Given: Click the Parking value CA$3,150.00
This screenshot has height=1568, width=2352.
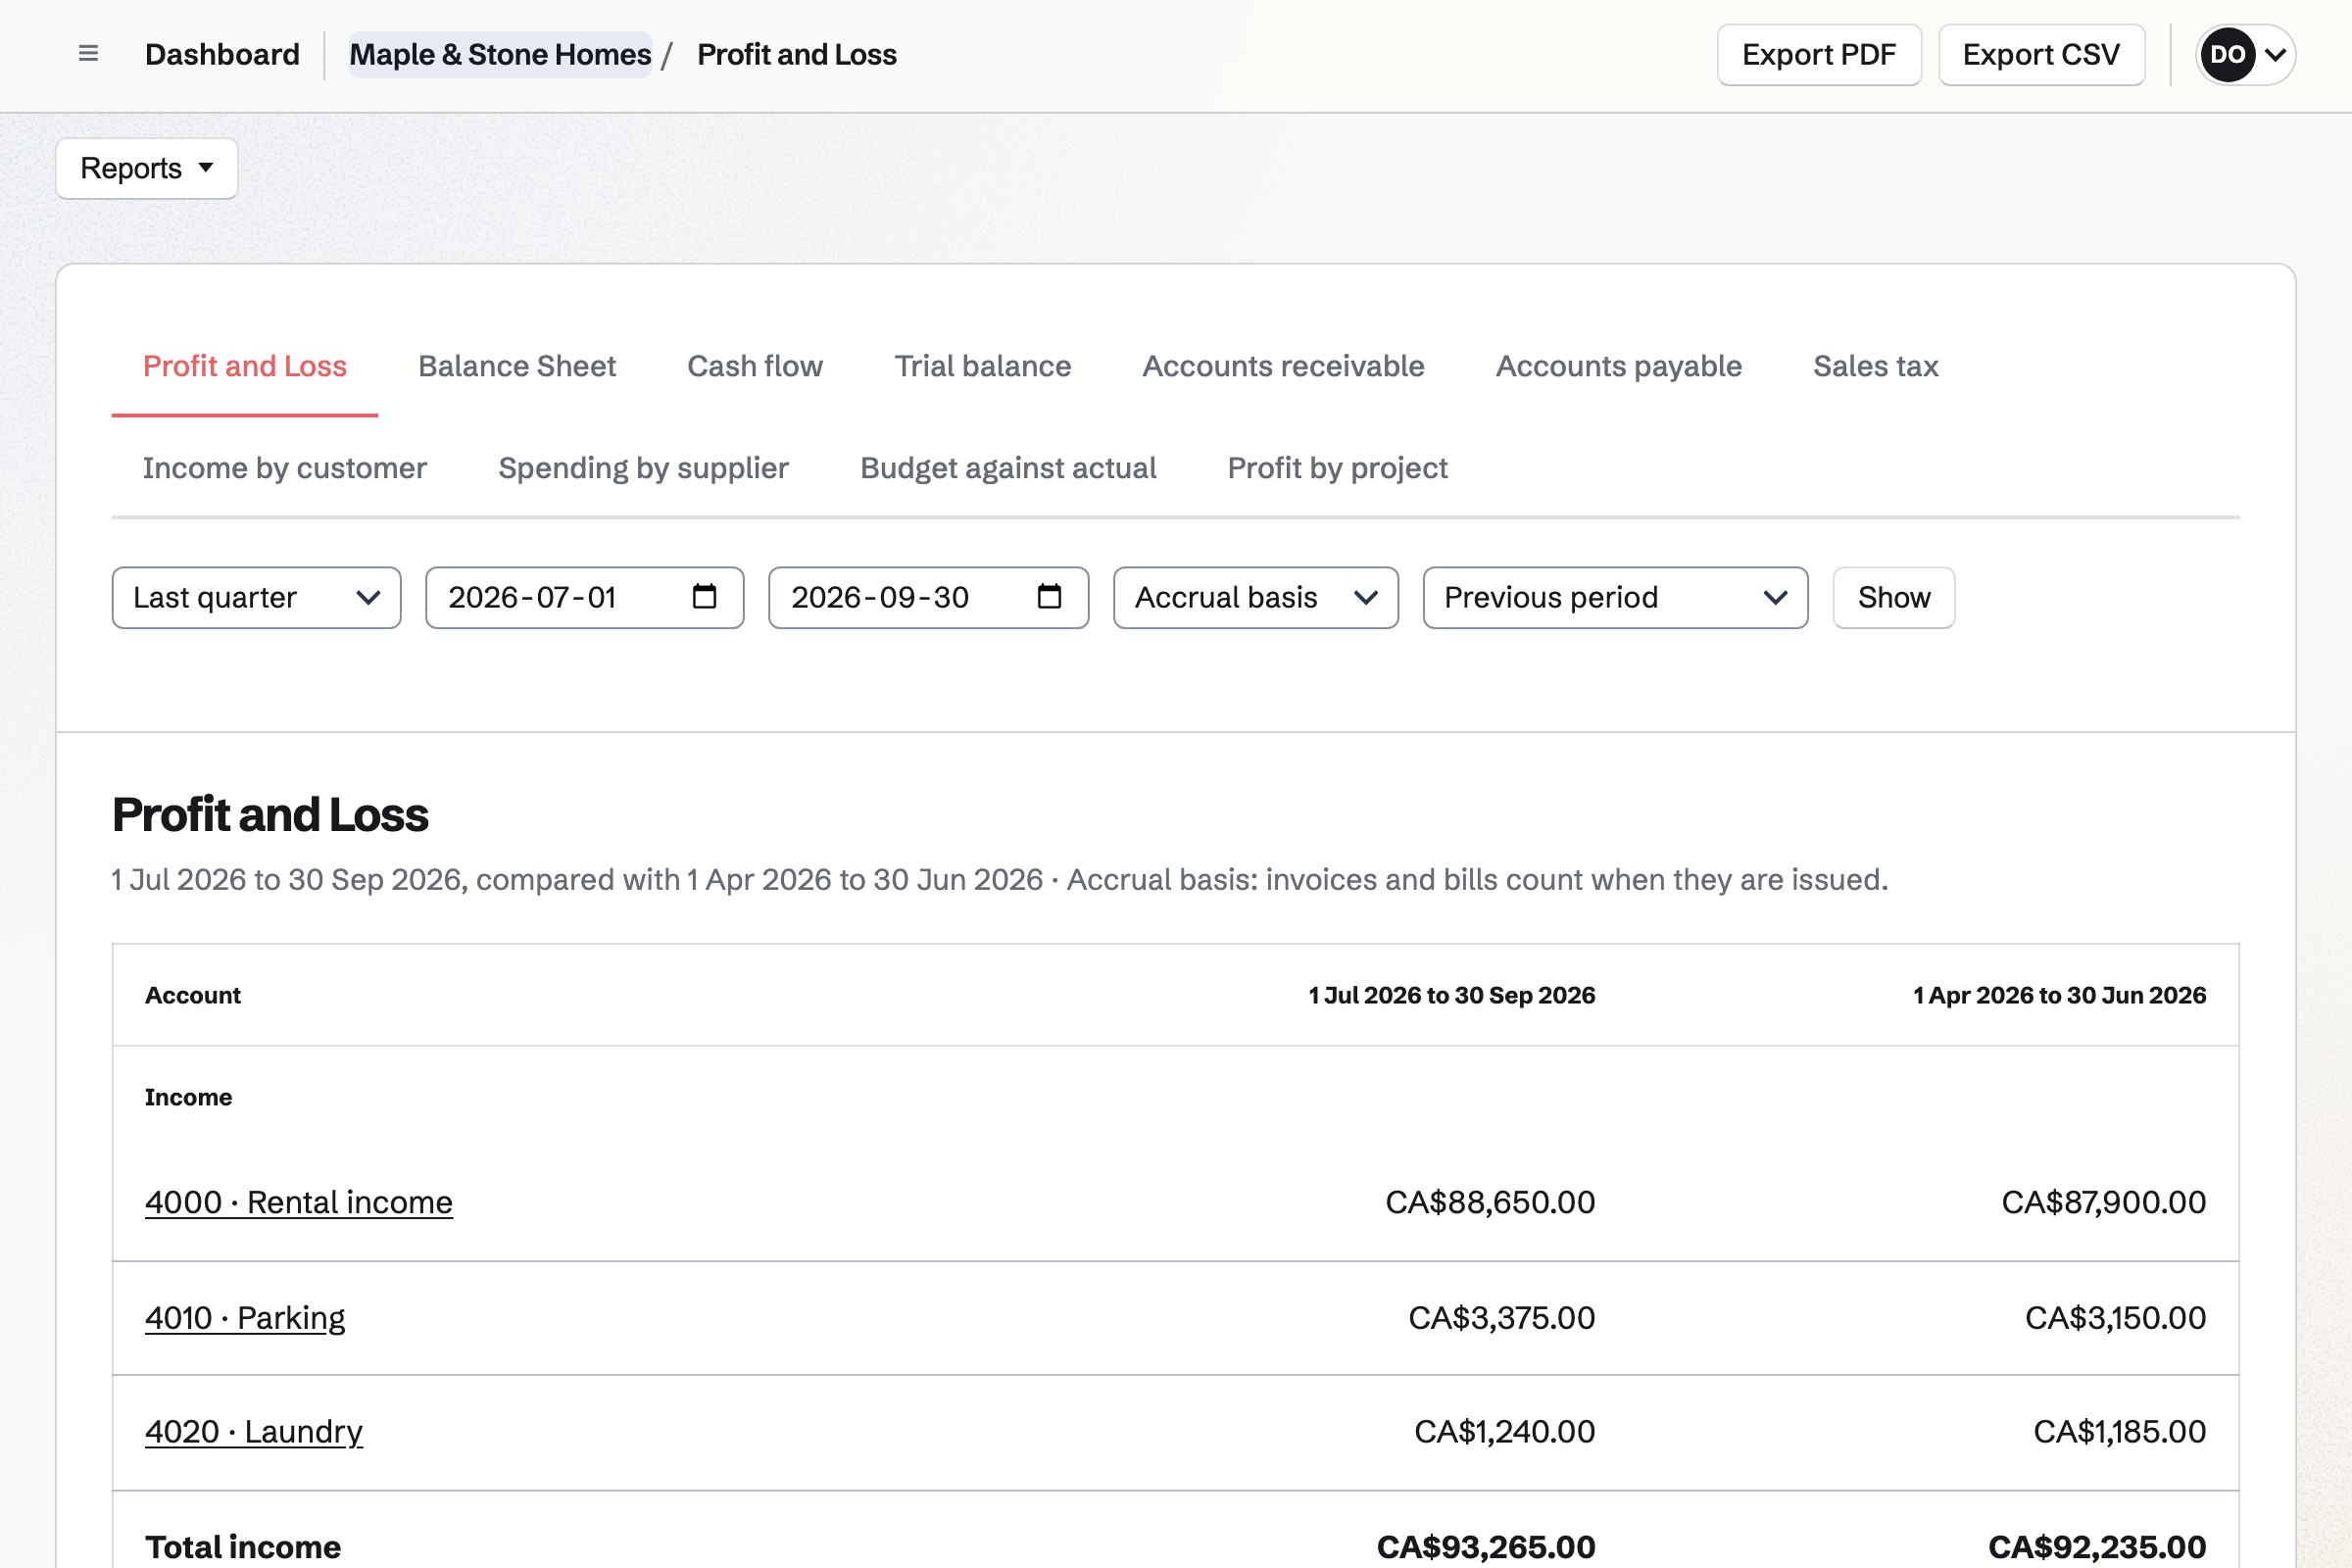Looking at the screenshot, I should [x=2115, y=1318].
